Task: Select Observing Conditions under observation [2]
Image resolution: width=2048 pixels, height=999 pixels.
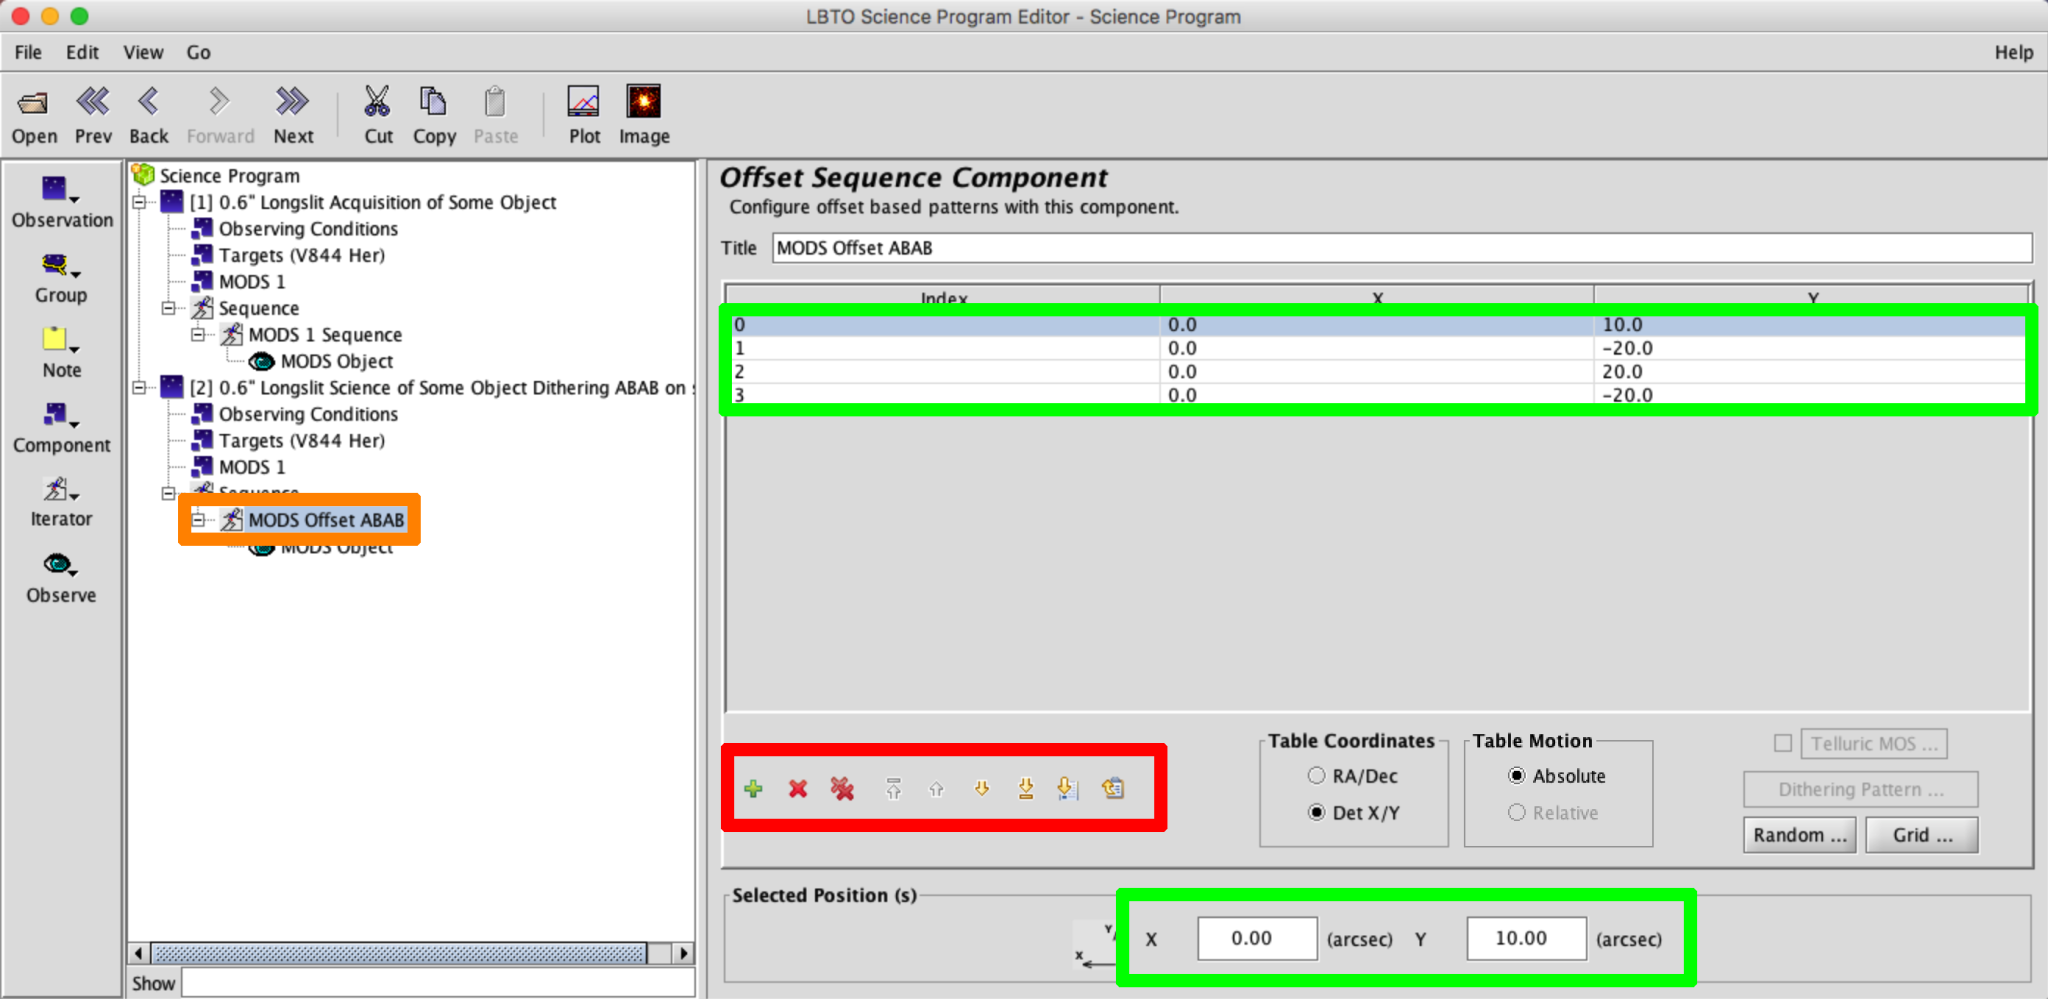Action: click(308, 414)
